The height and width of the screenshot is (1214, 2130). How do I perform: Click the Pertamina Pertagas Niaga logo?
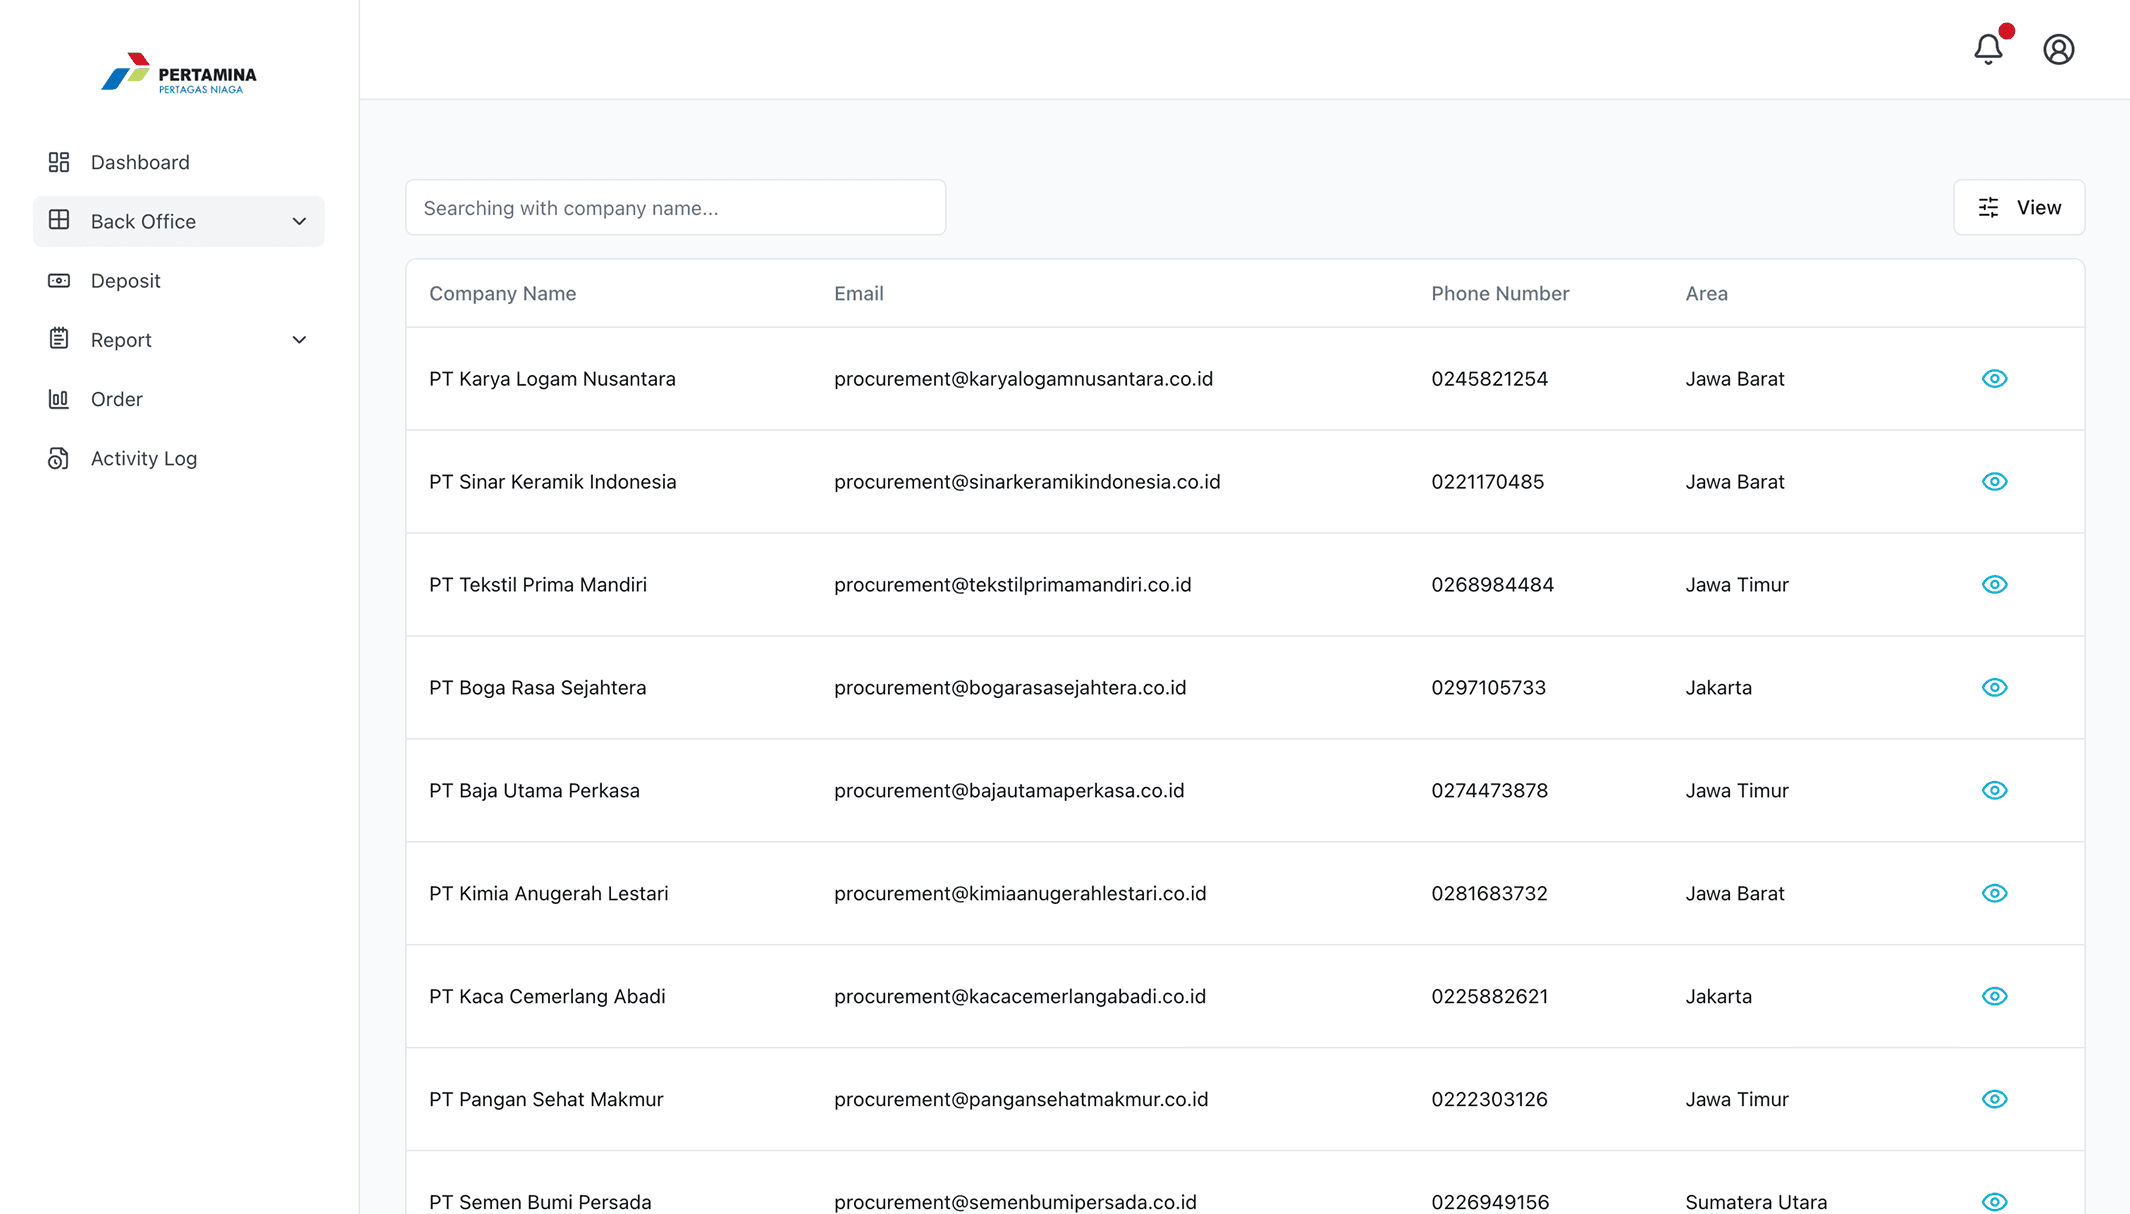pyautogui.click(x=179, y=74)
